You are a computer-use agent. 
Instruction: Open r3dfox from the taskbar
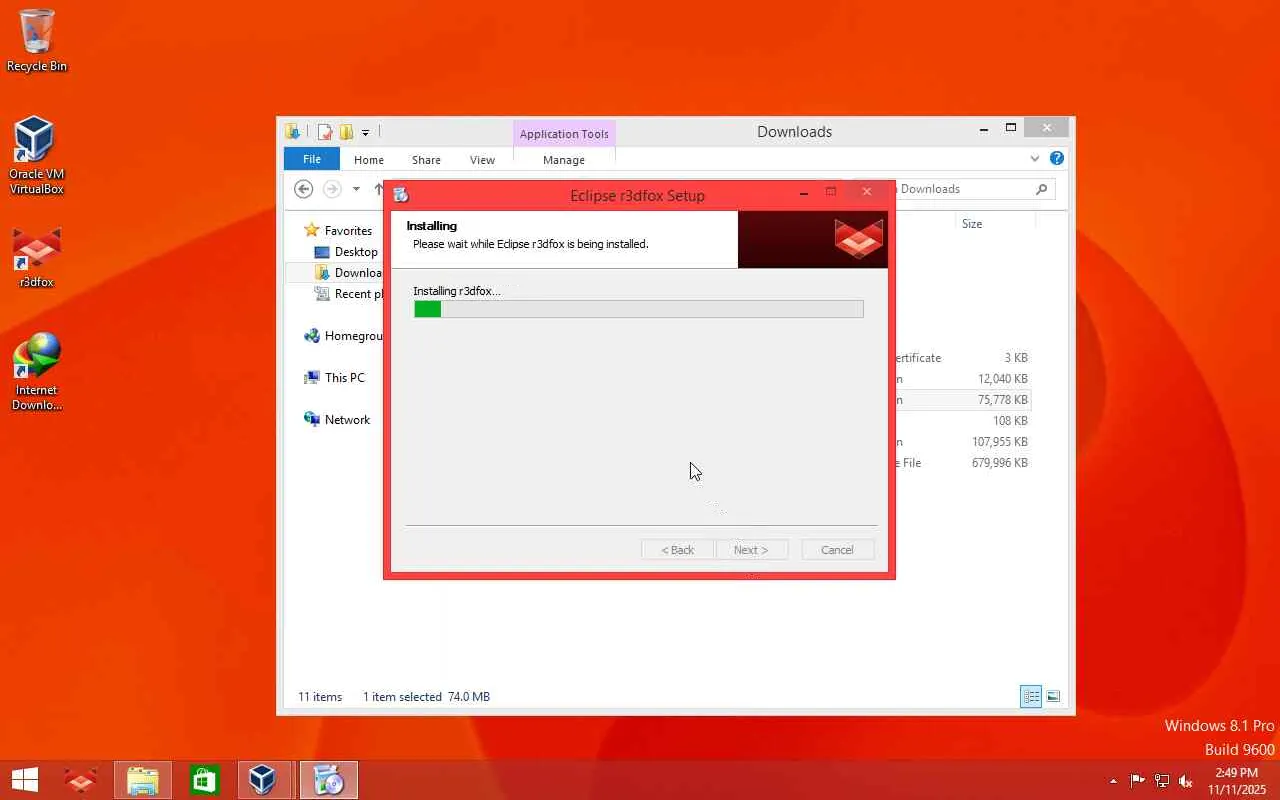81,780
